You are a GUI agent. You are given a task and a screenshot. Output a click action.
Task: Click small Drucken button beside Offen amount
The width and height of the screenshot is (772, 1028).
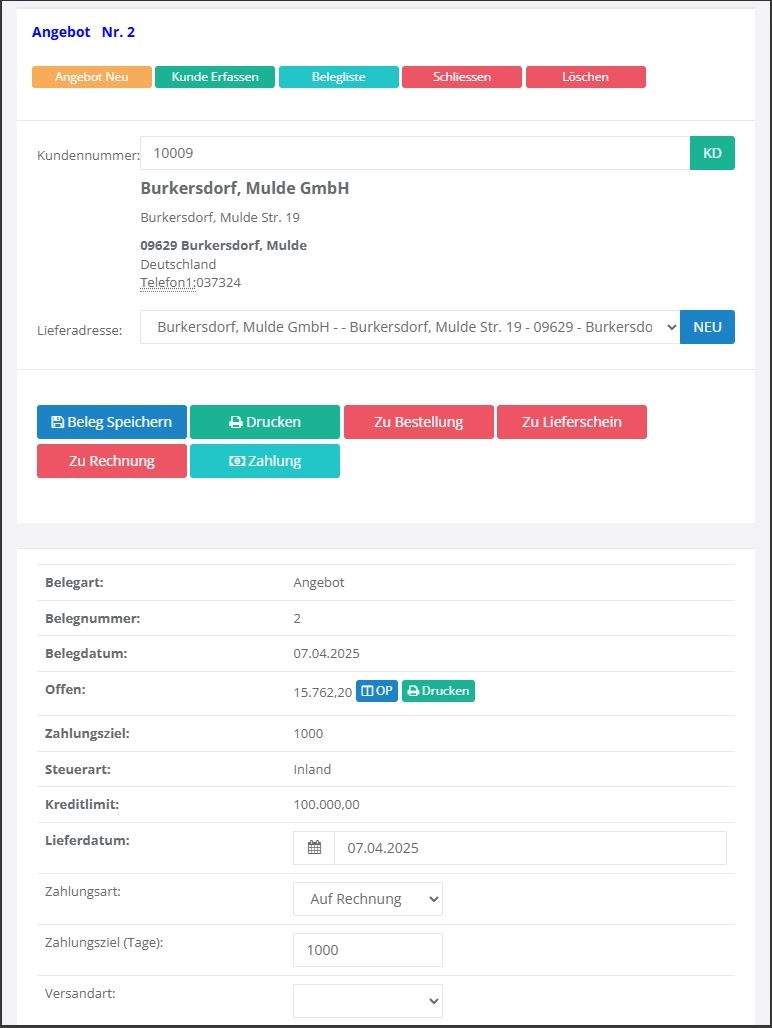pyautogui.click(x=438, y=691)
